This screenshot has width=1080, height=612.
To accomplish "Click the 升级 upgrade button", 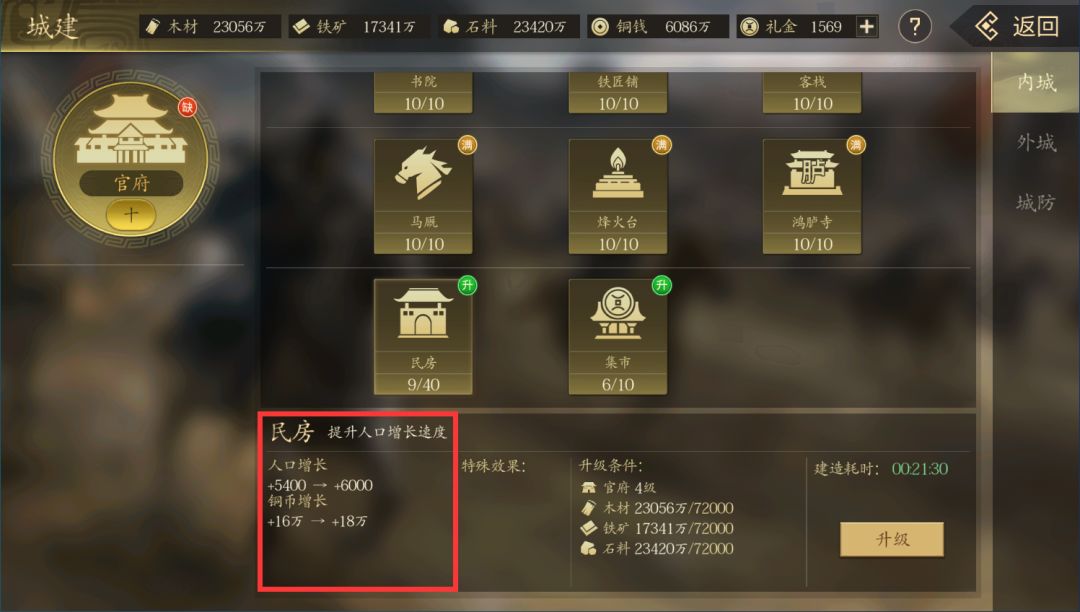I will 891,539.
